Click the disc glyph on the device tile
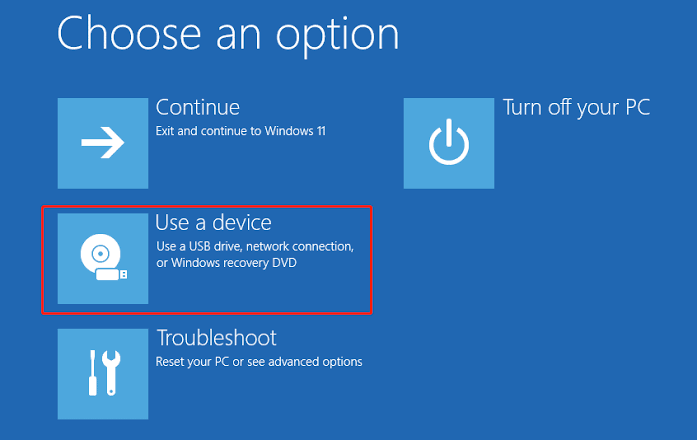Screen dimensions: 697x440 point(97,255)
